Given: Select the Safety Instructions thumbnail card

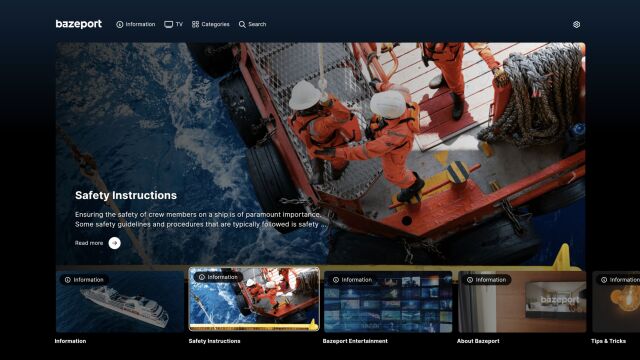Looking at the screenshot, I should [254, 299].
